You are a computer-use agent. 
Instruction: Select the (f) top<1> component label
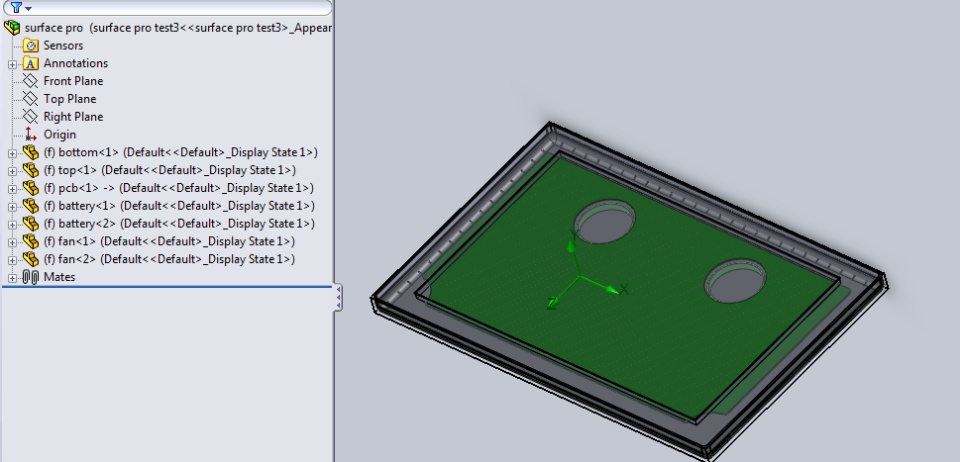pos(170,170)
